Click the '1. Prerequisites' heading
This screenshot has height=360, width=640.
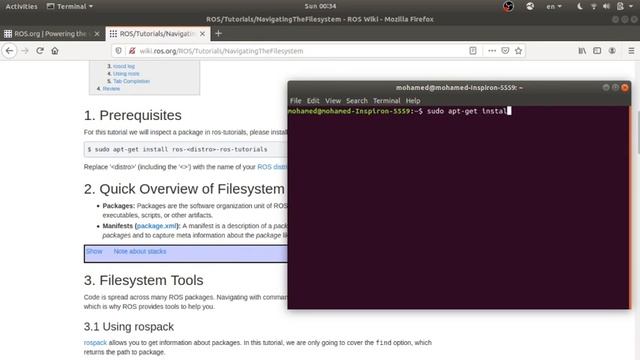coord(133,116)
